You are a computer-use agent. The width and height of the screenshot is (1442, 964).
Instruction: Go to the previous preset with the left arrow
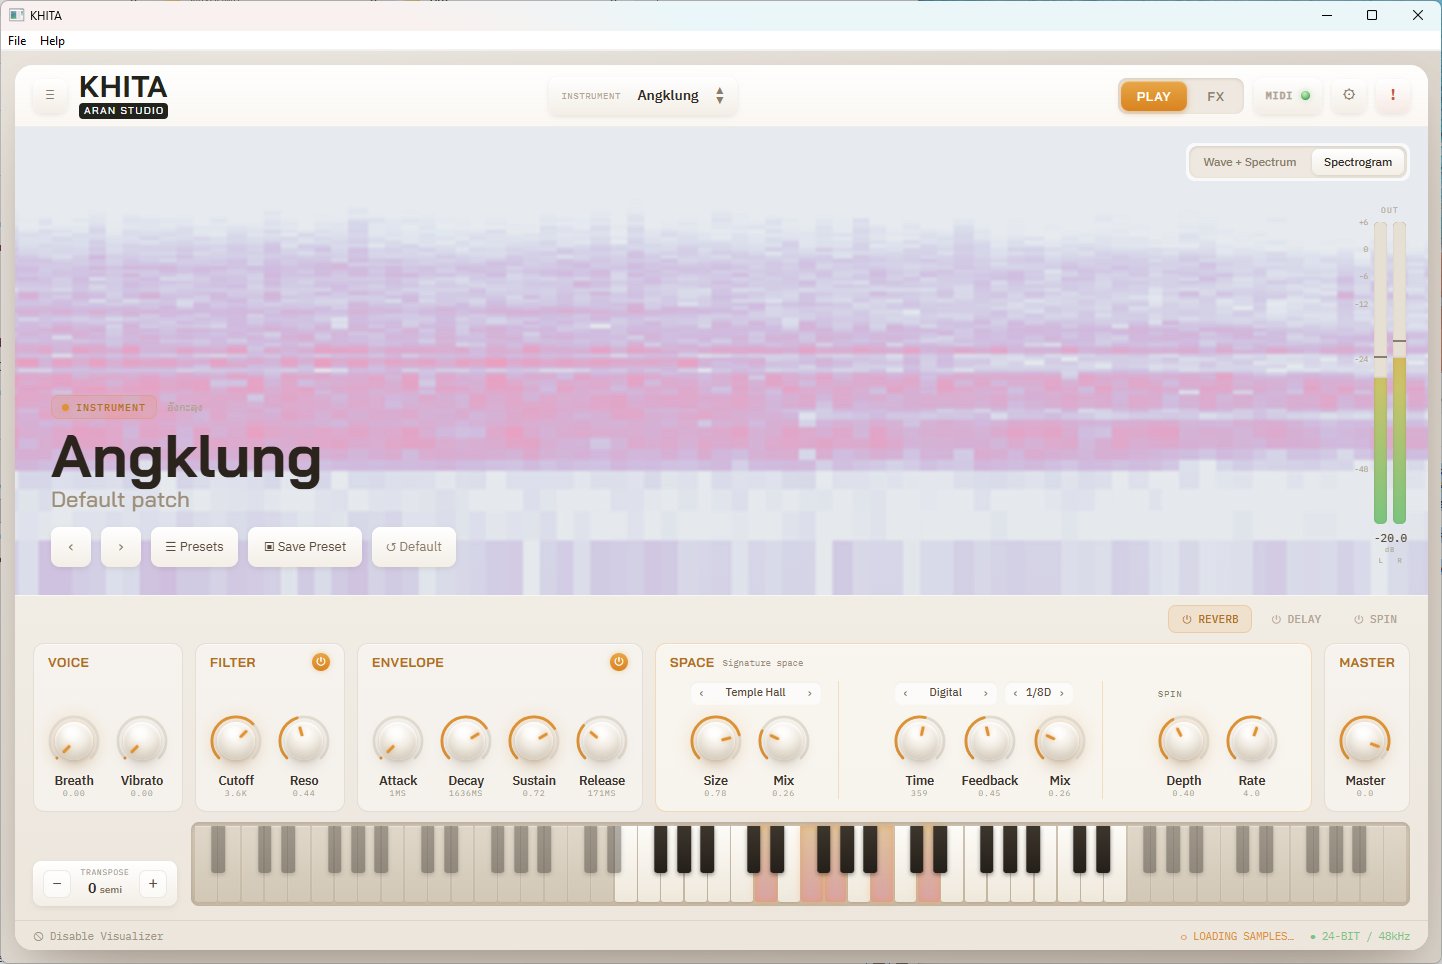click(71, 547)
